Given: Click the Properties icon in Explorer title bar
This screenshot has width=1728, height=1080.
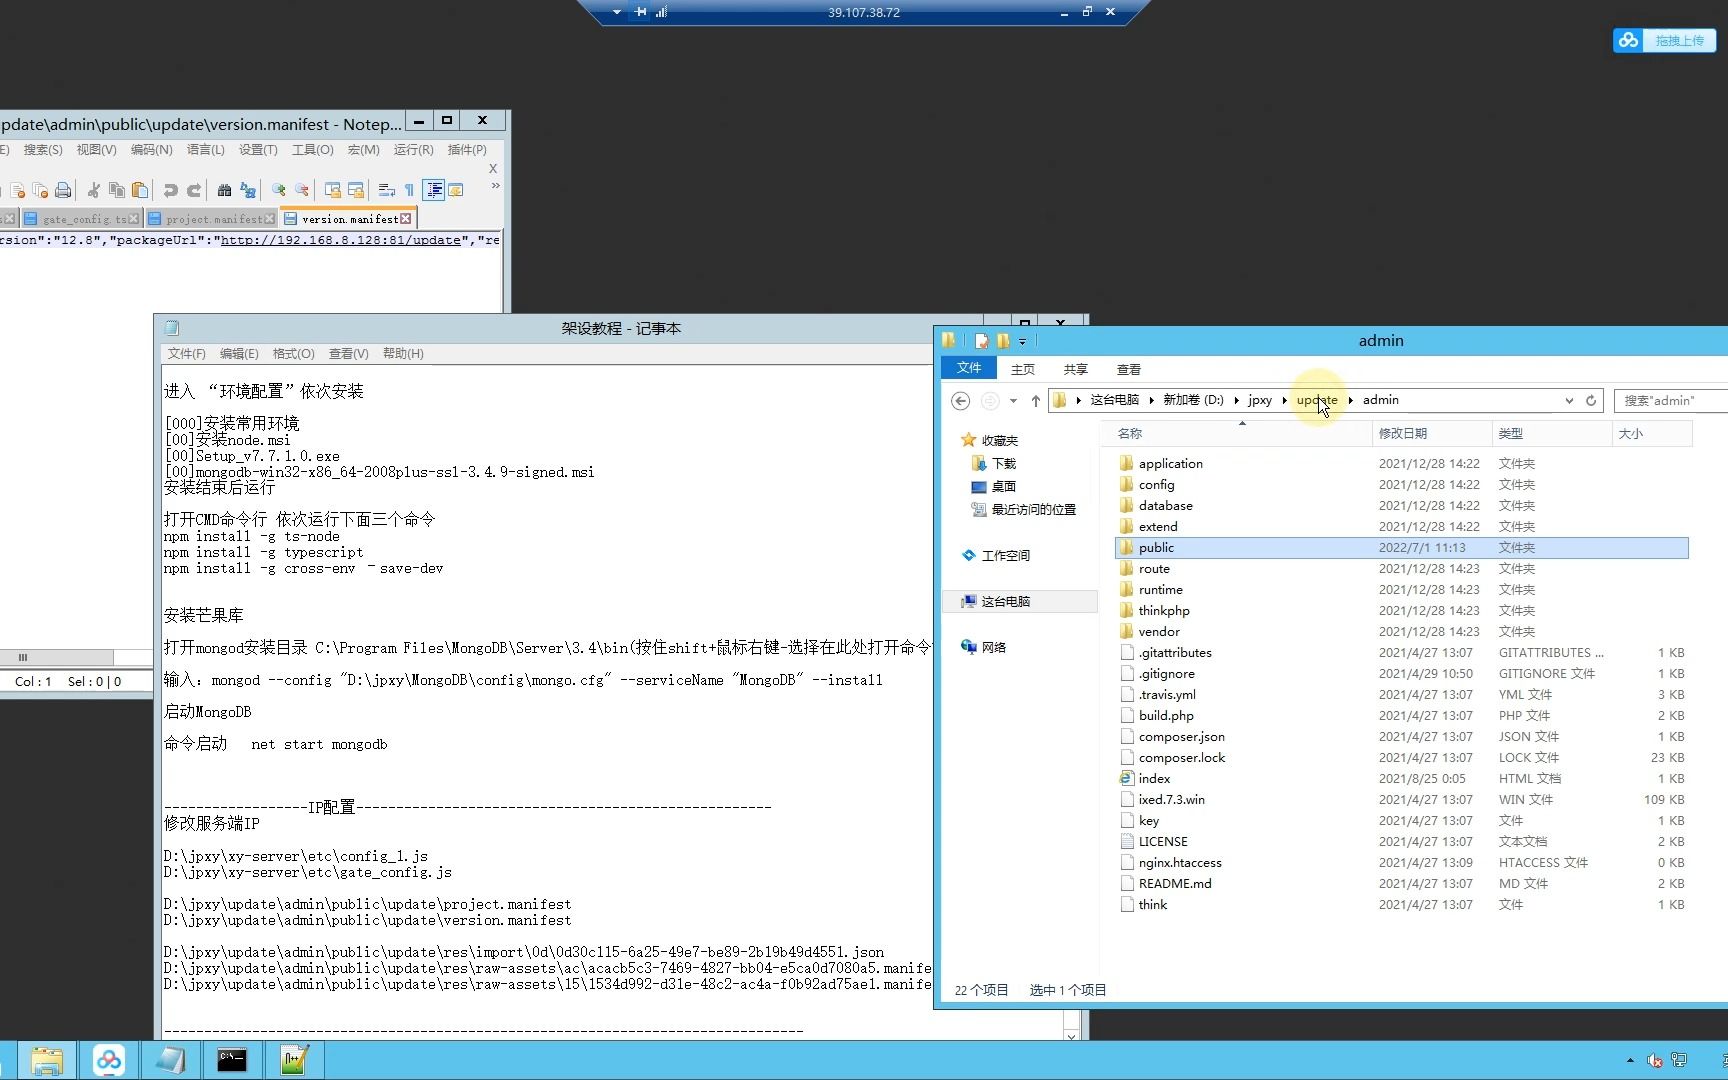Looking at the screenshot, I should coord(981,341).
